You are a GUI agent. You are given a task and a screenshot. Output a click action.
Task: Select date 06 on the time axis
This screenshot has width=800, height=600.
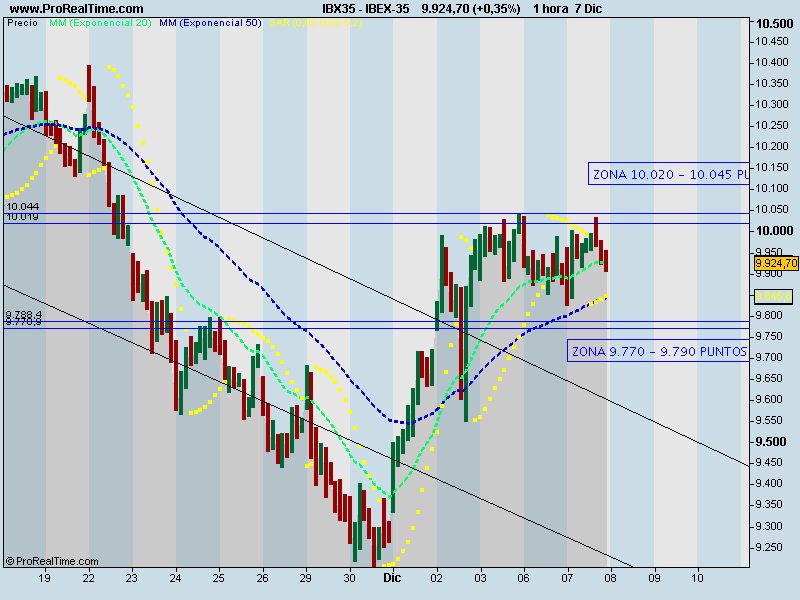[523, 578]
